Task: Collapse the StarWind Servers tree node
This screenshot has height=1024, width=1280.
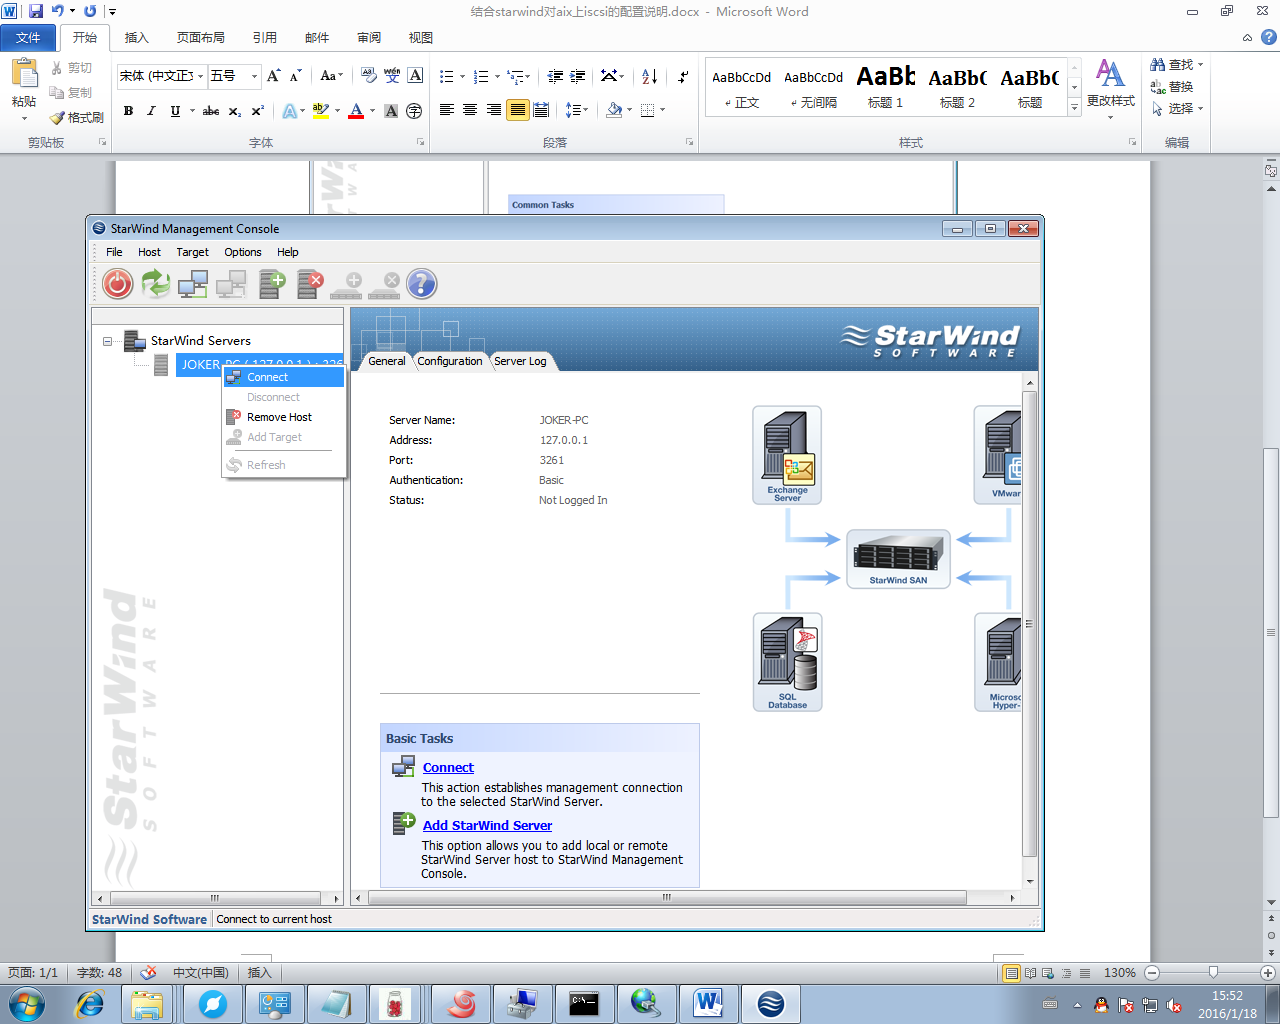Action: (107, 341)
